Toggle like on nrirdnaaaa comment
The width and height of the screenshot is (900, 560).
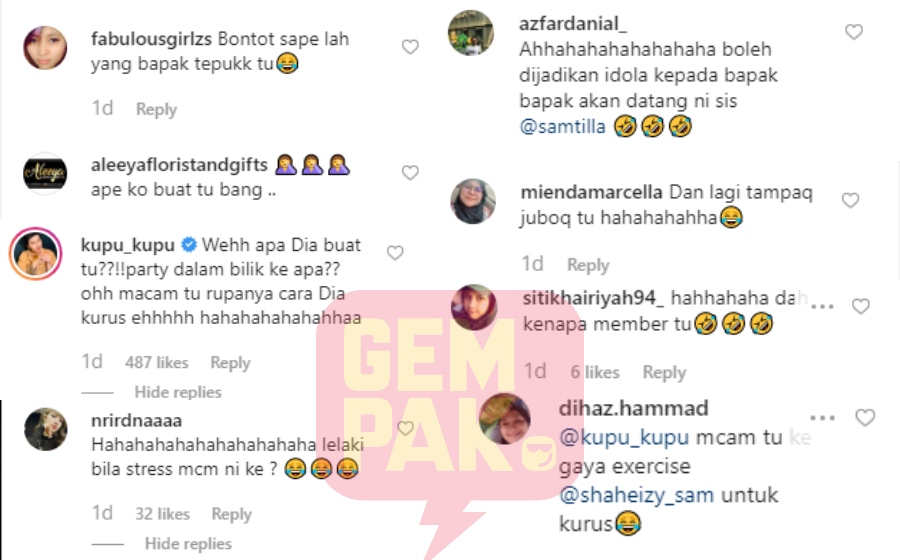pos(405,428)
